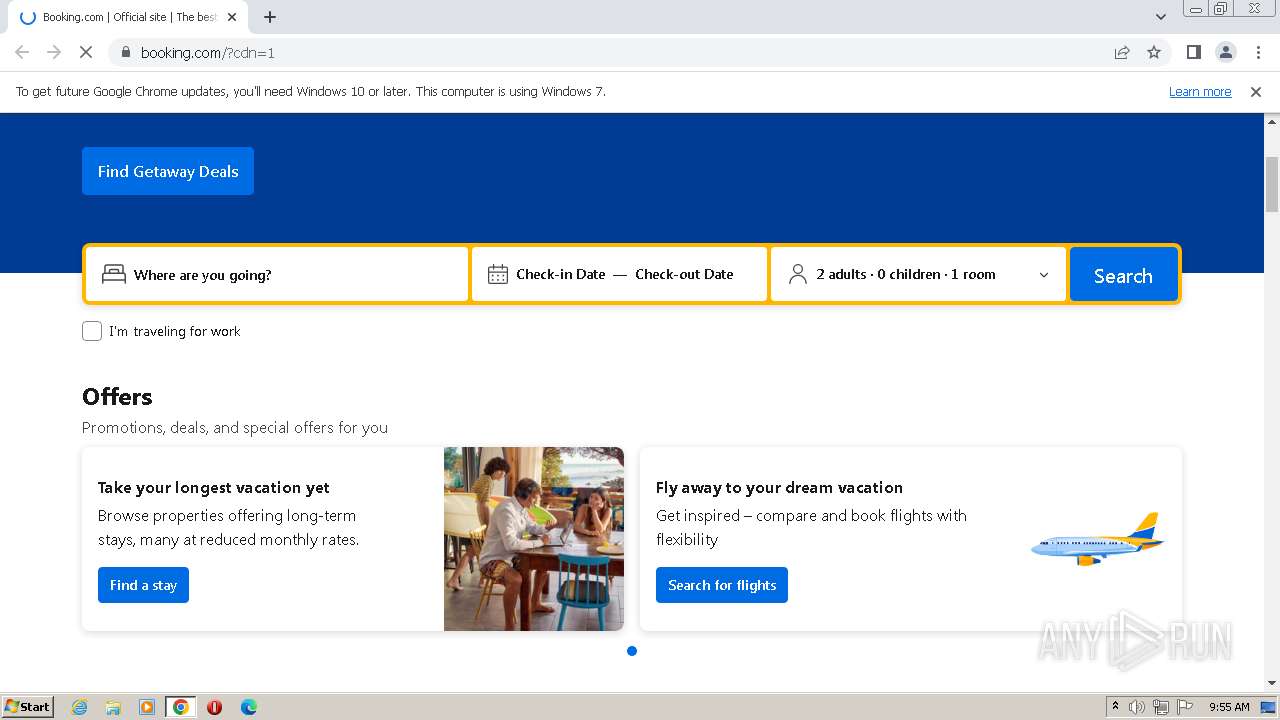Open Opera from the taskbar

point(214,707)
